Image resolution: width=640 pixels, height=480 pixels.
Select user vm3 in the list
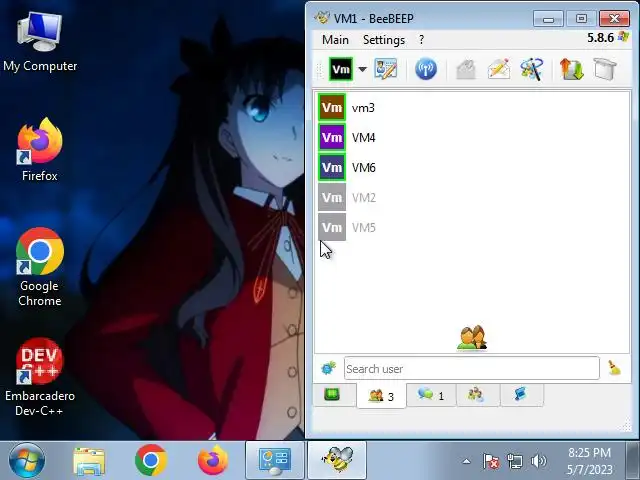[472, 107]
